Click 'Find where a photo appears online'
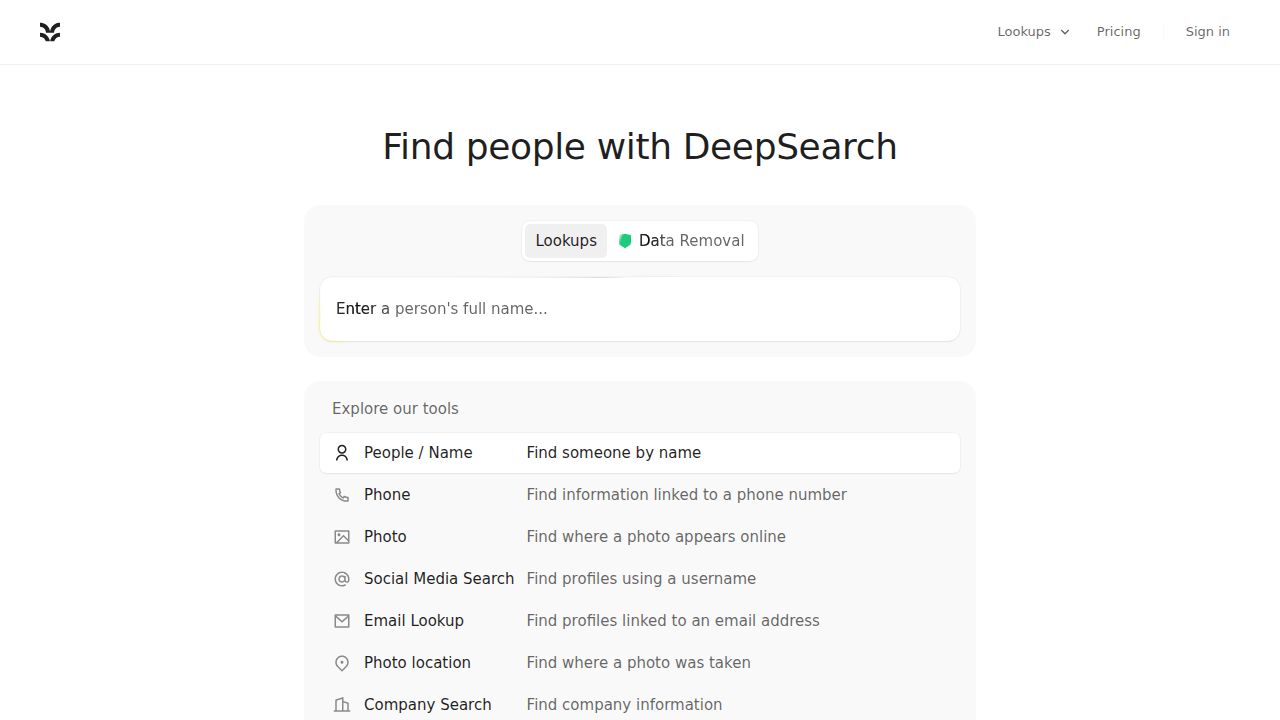 pos(656,537)
